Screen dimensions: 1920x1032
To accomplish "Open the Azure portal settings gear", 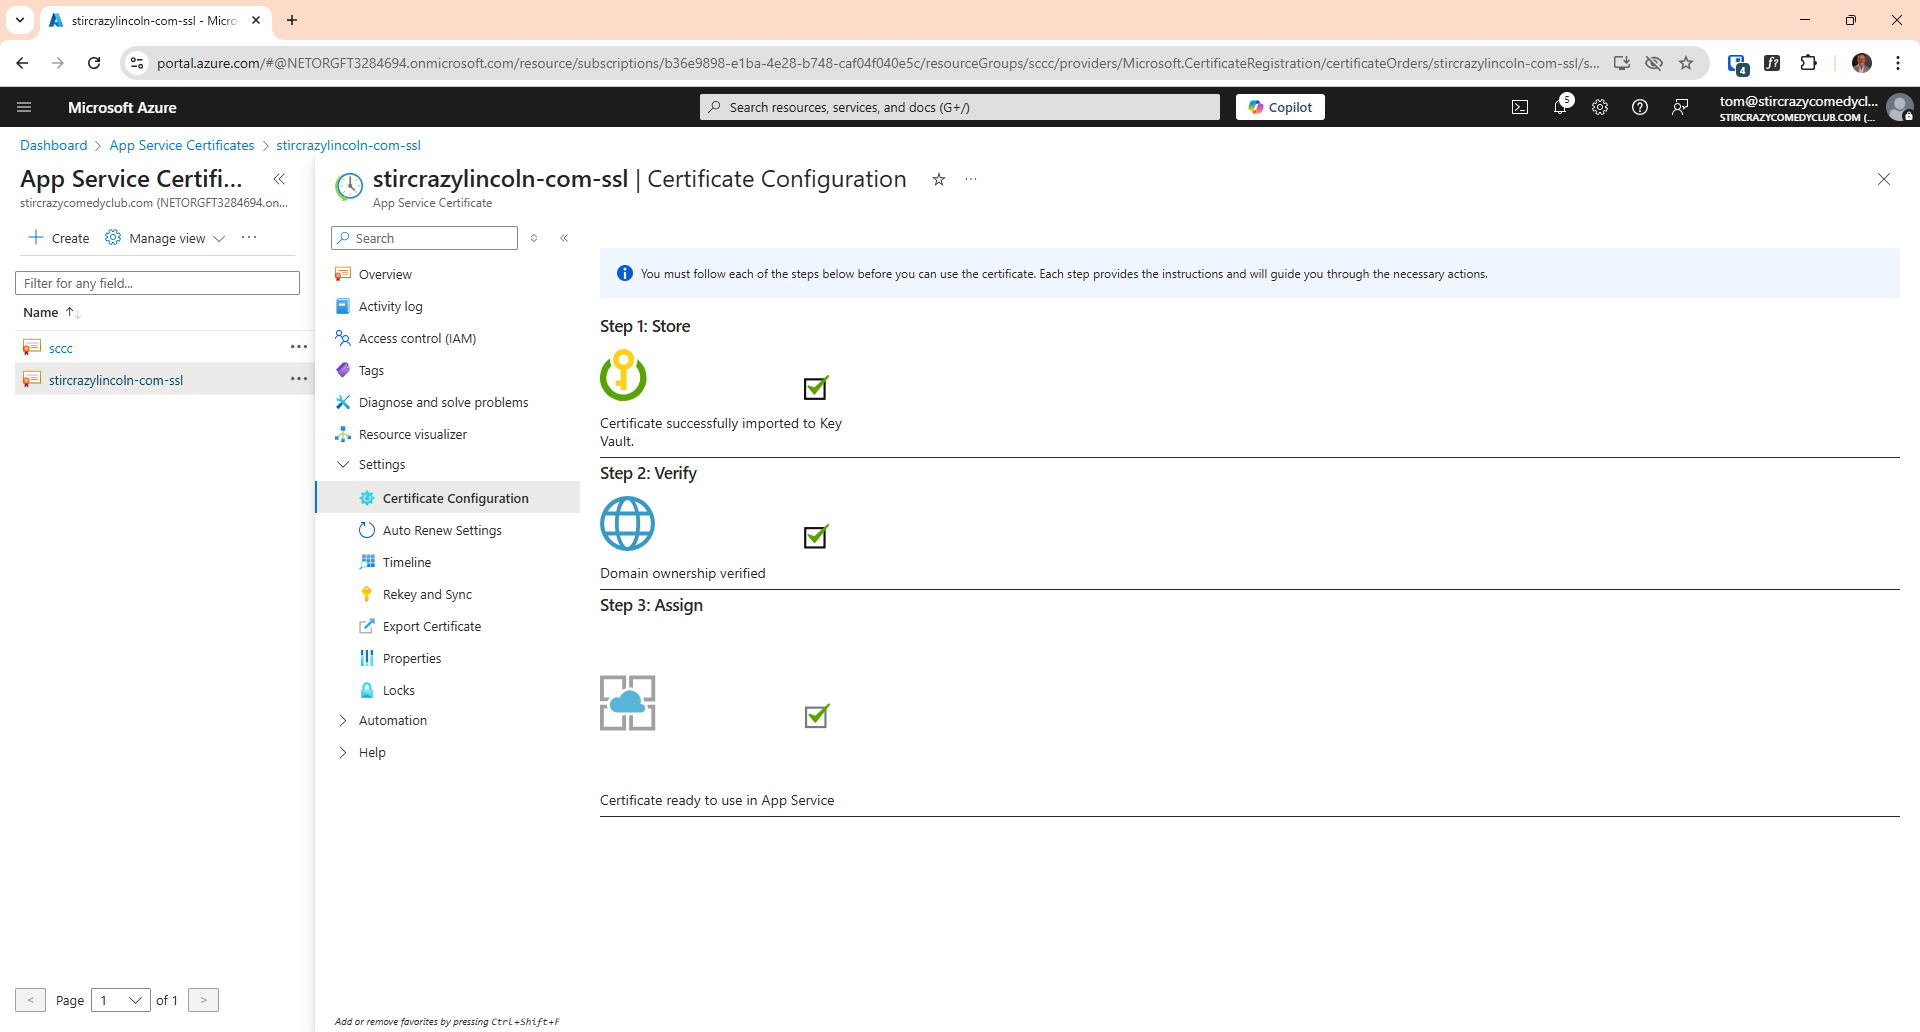I will (x=1600, y=107).
